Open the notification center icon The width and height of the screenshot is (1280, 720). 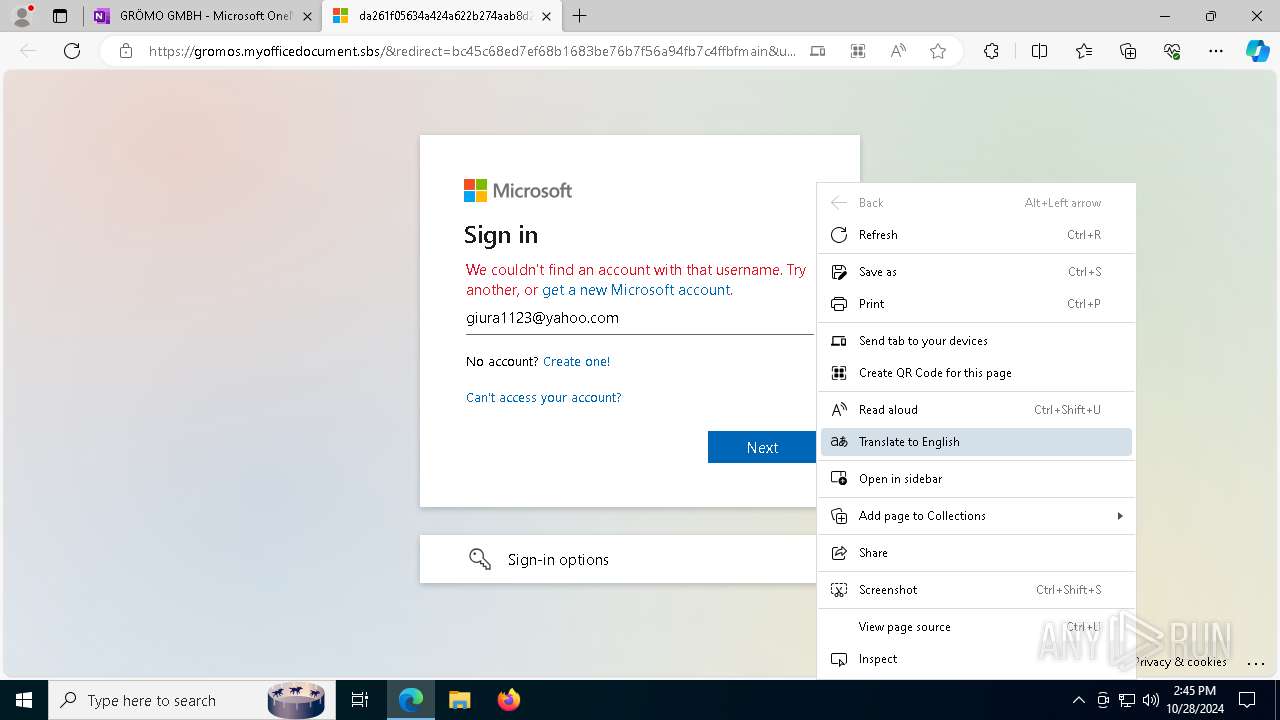pyautogui.click(x=1247, y=700)
